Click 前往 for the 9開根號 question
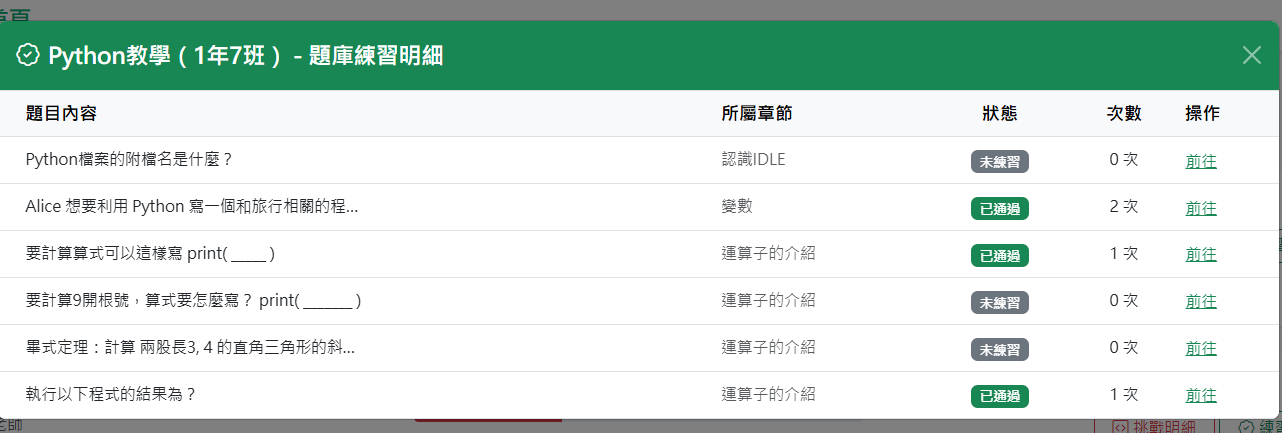 [1201, 302]
